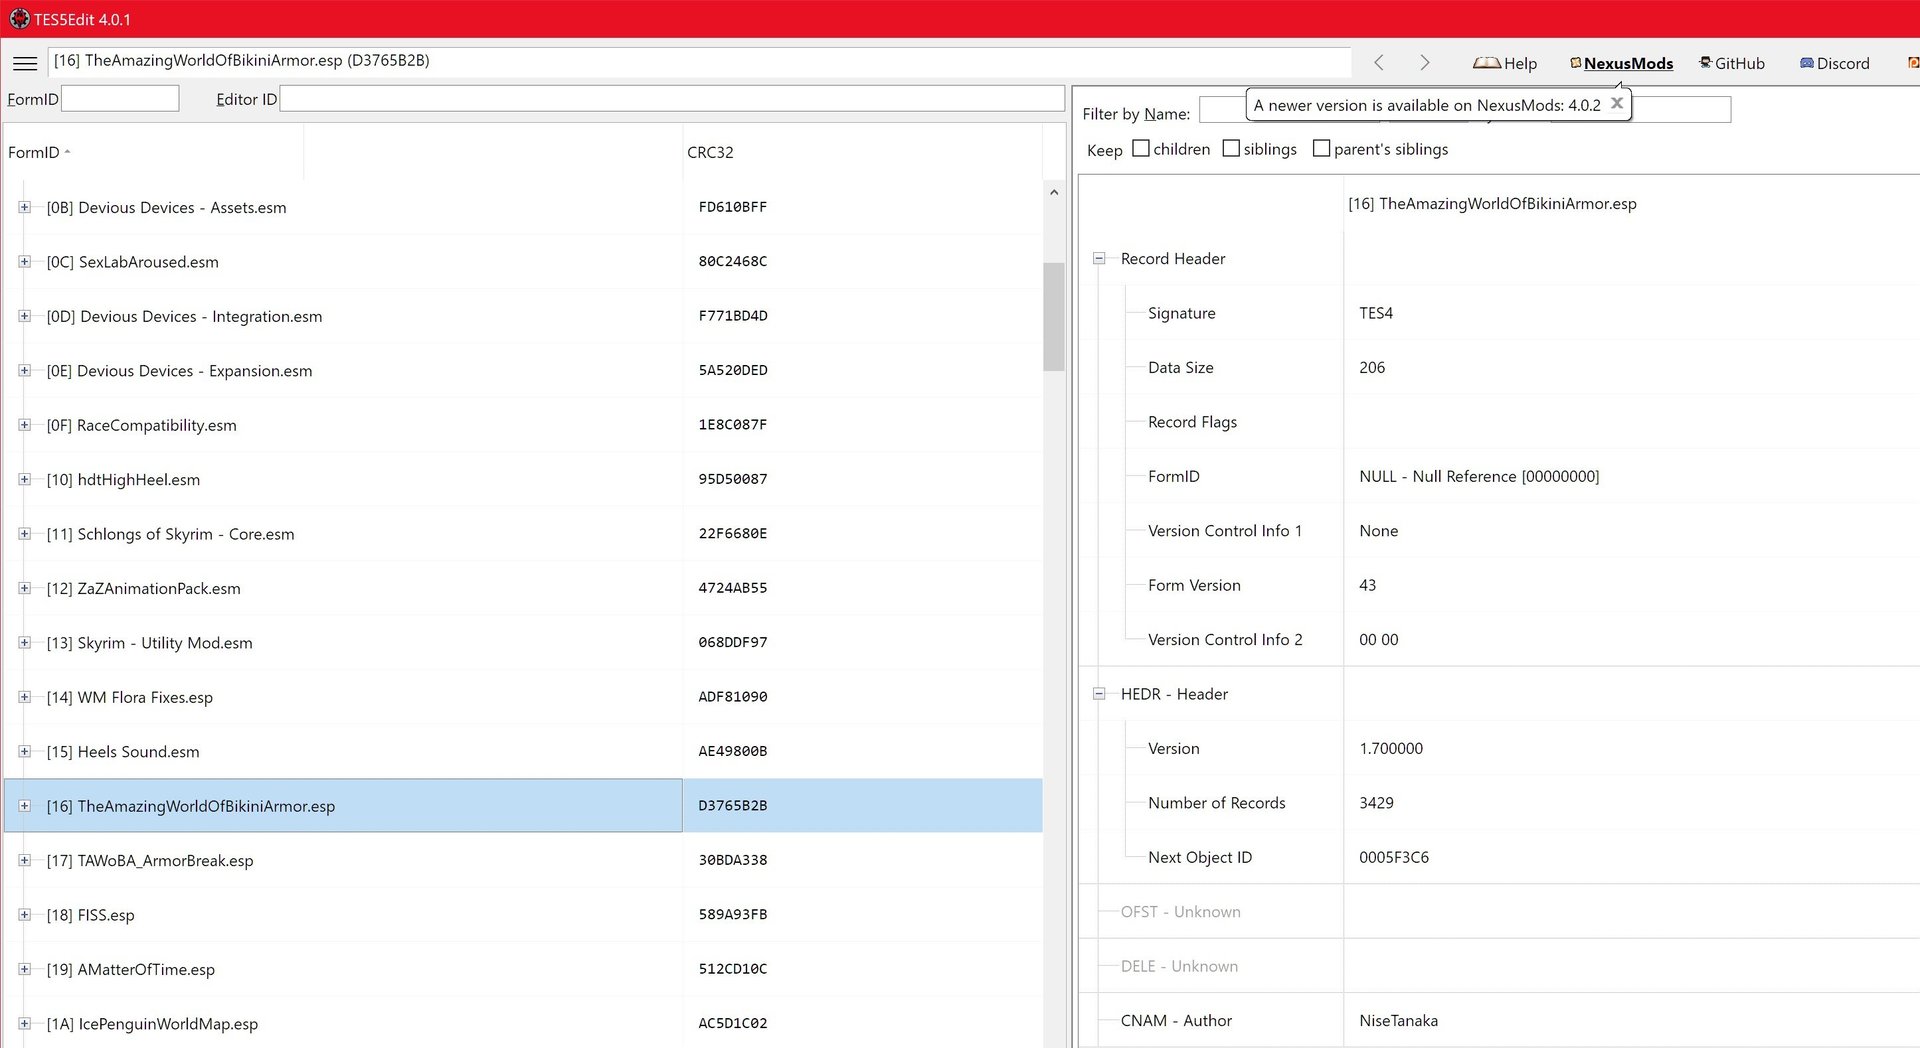Expand FISS.esp node
Screen dimensions: 1920x1048
click(x=24, y=914)
